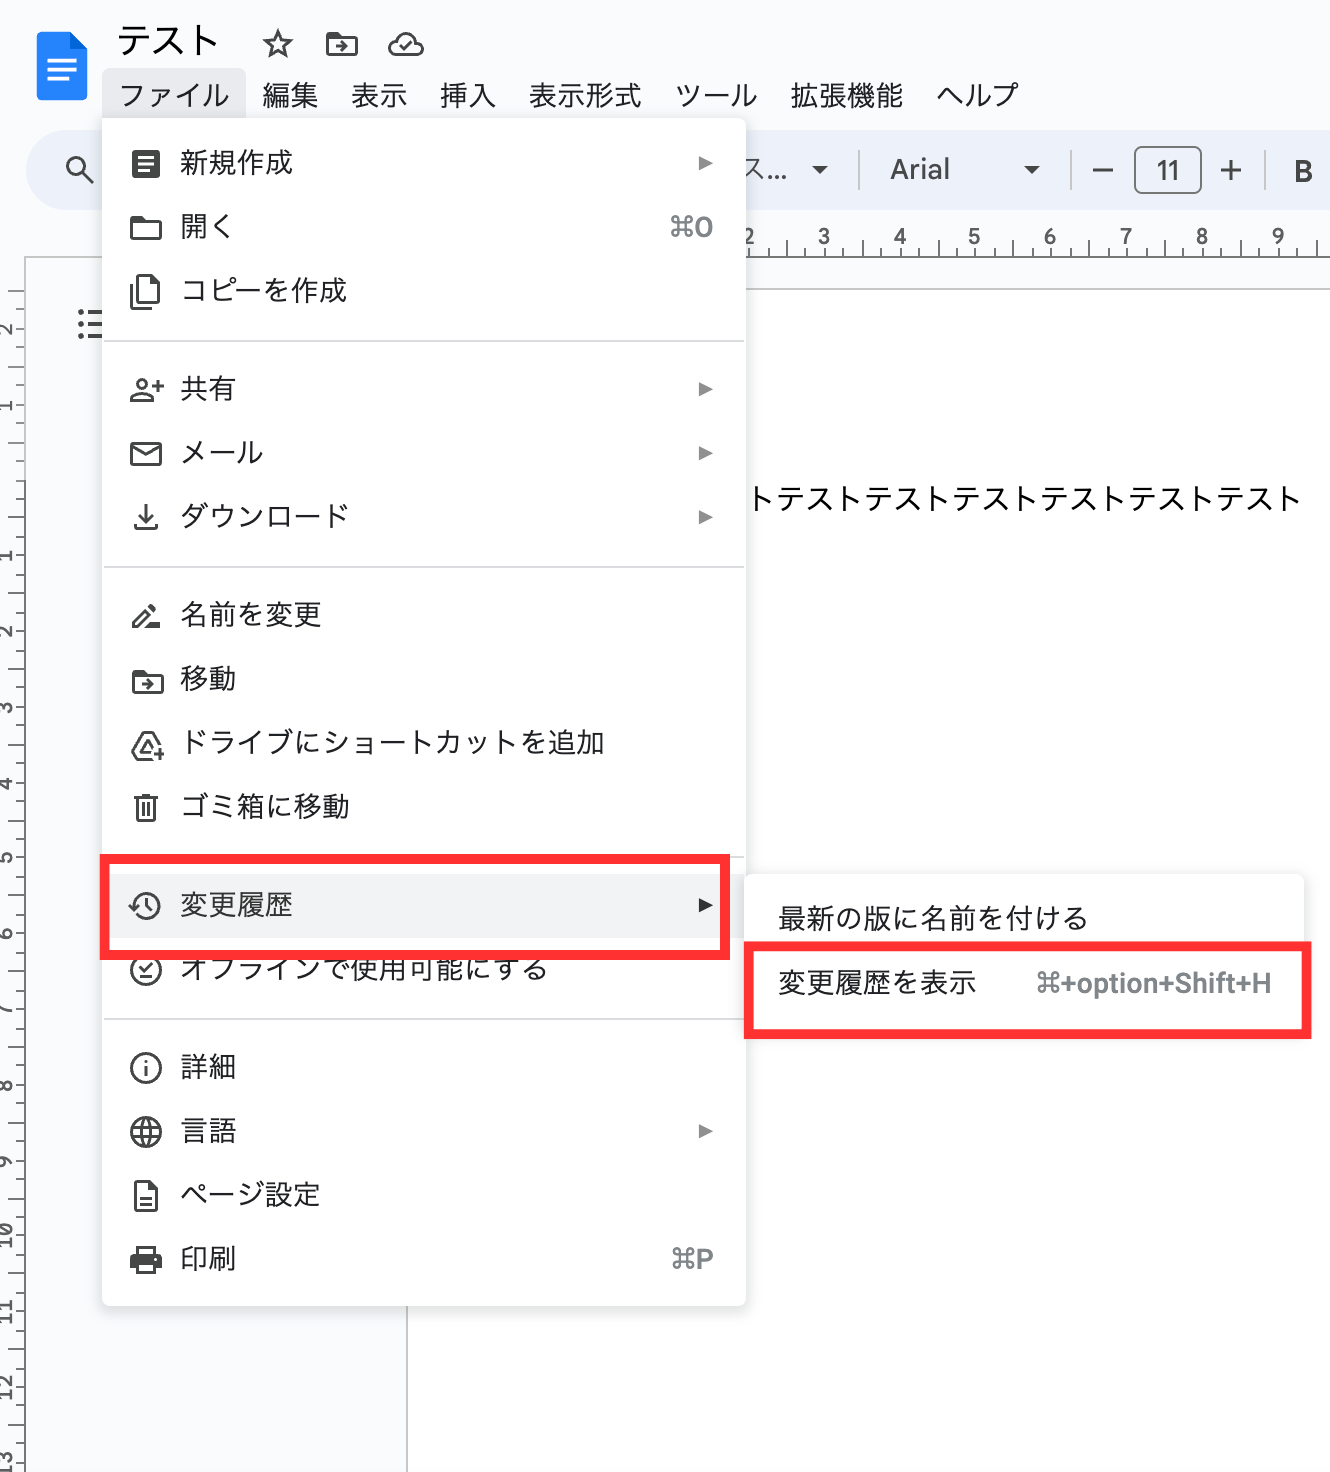This screenshot has width=1330, height=1472.
Task: Click the folder-arrow icon for 移動
Action: (147, 682)
